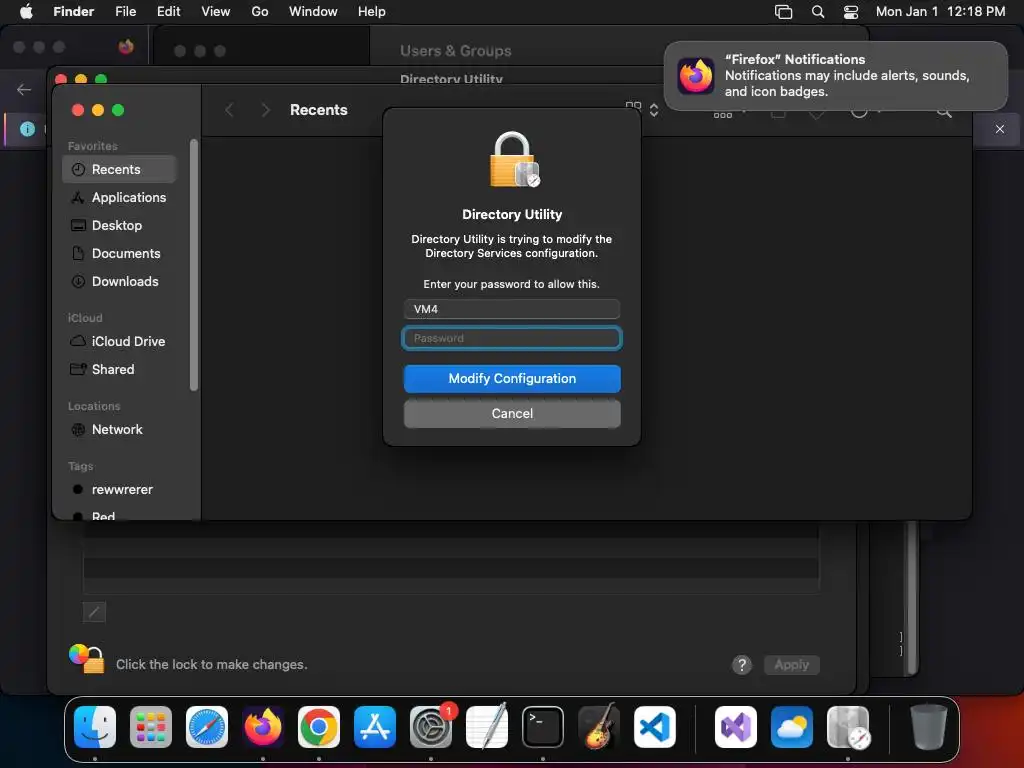
Task: Open Control Center in the menu bar
Action: click(x=851, y=12)
